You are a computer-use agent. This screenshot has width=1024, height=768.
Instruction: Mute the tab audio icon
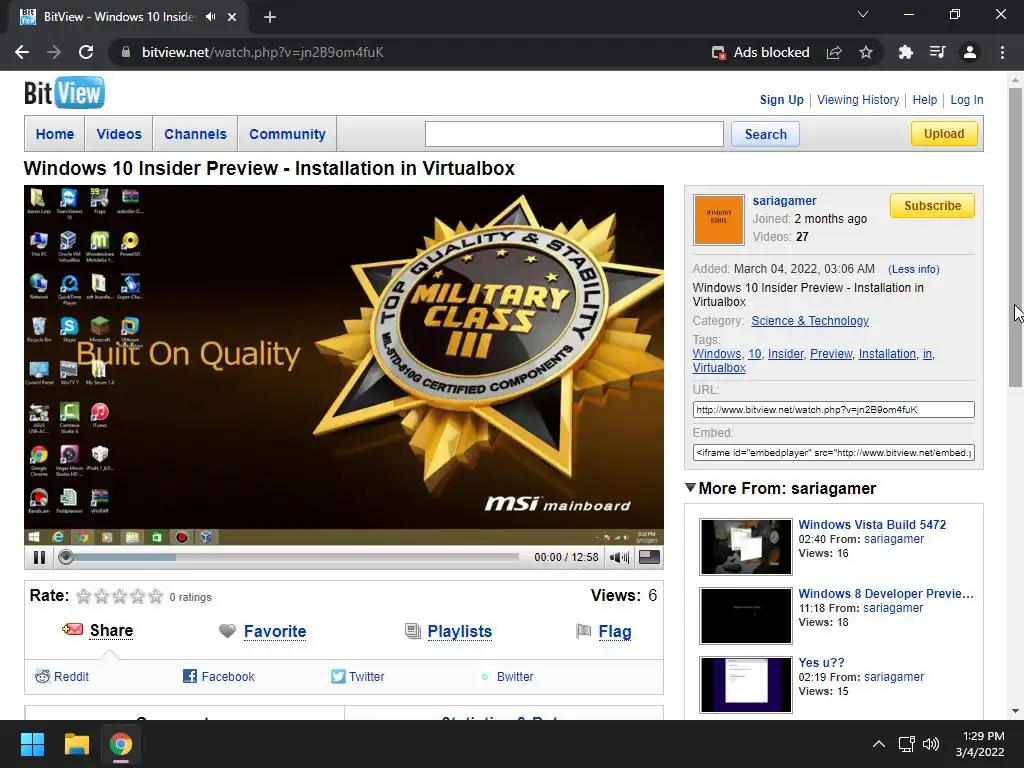point(210,17)
